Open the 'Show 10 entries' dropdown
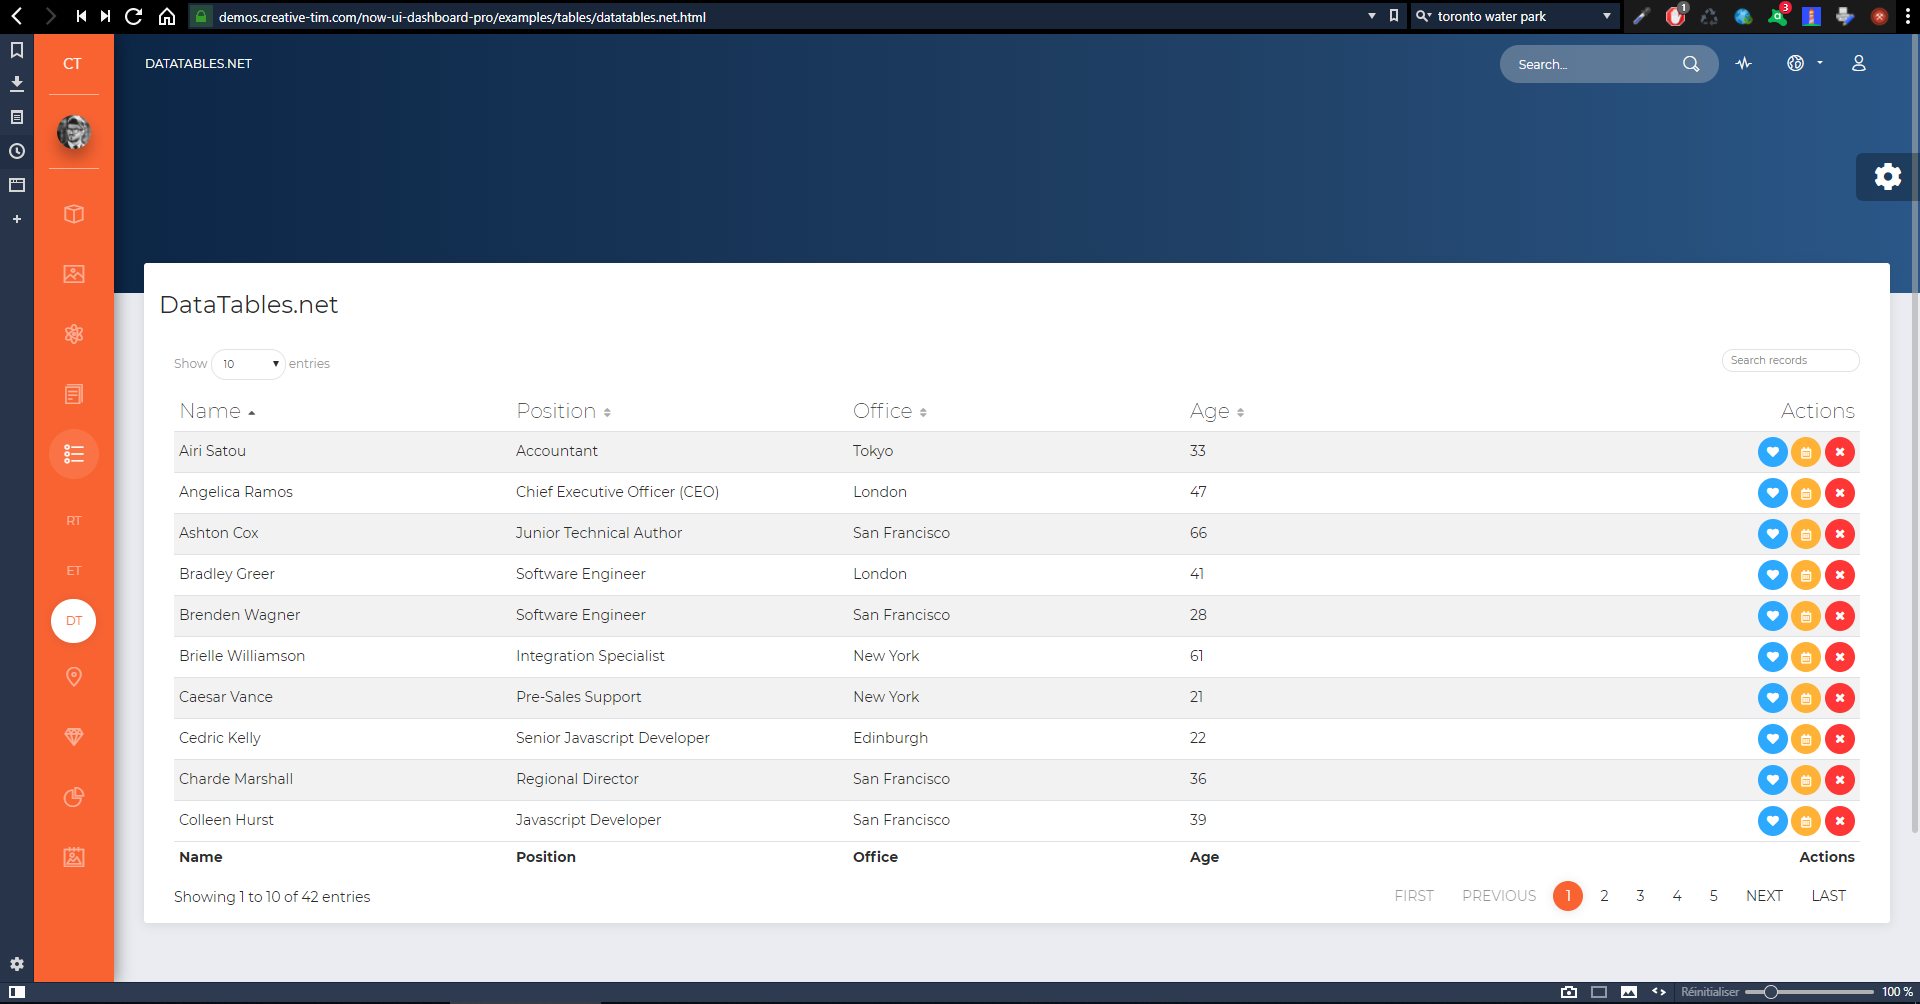1920x1004 pixels. click(247, 364)
